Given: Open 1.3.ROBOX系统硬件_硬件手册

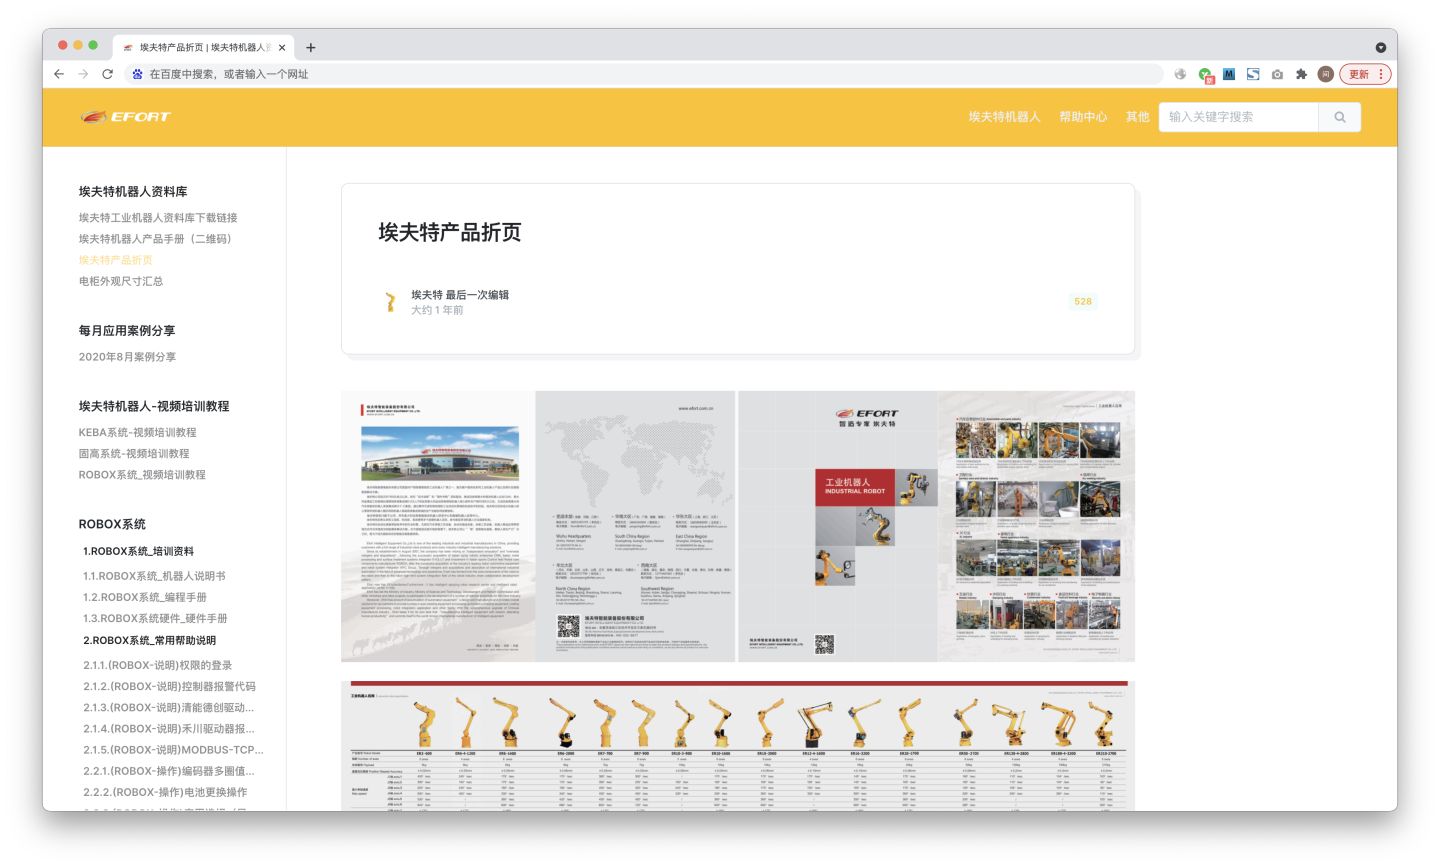Looking at the screenshot, I should pyautogui.click(x=155, y=619).
